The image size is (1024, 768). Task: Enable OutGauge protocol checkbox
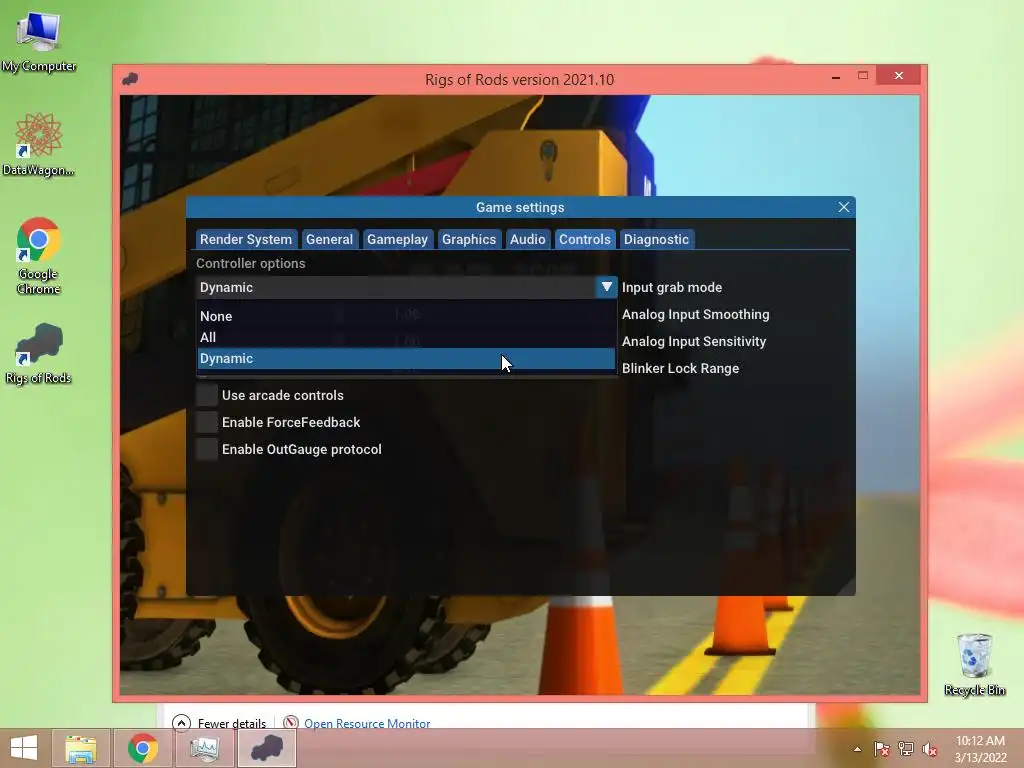tap(207, 449)
